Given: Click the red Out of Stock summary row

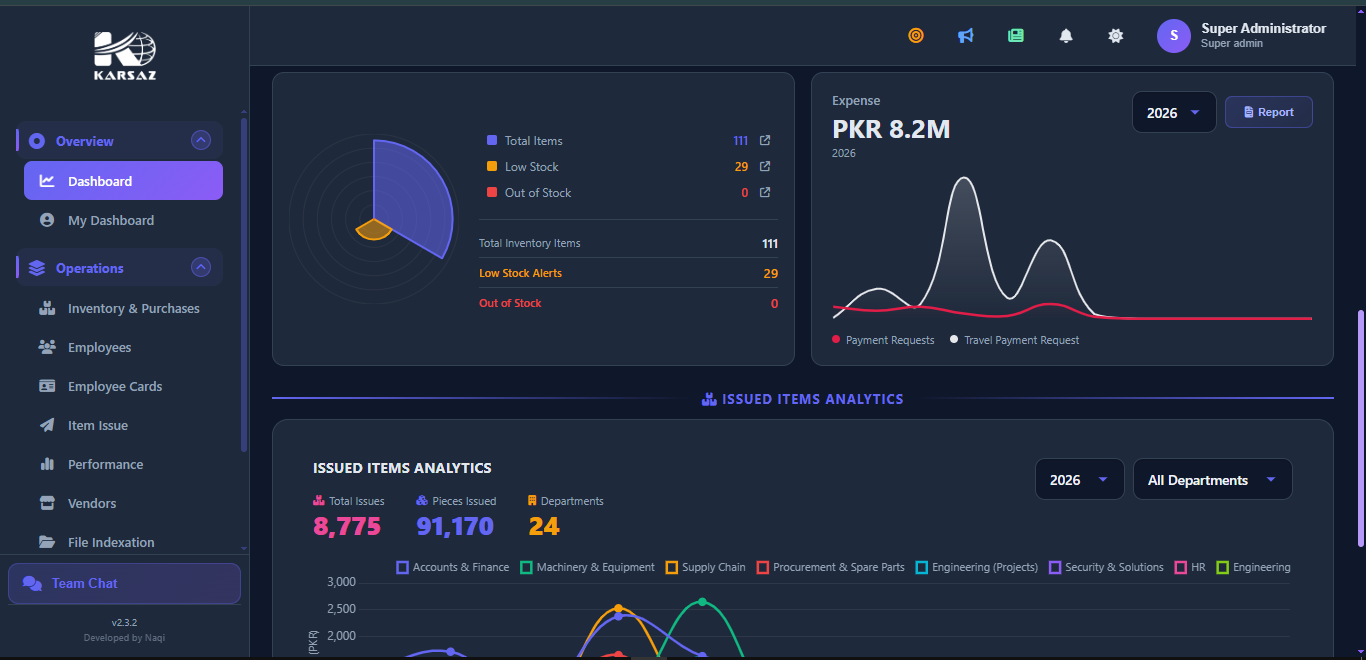Looking at the screenshot, I should coord(628,303).
